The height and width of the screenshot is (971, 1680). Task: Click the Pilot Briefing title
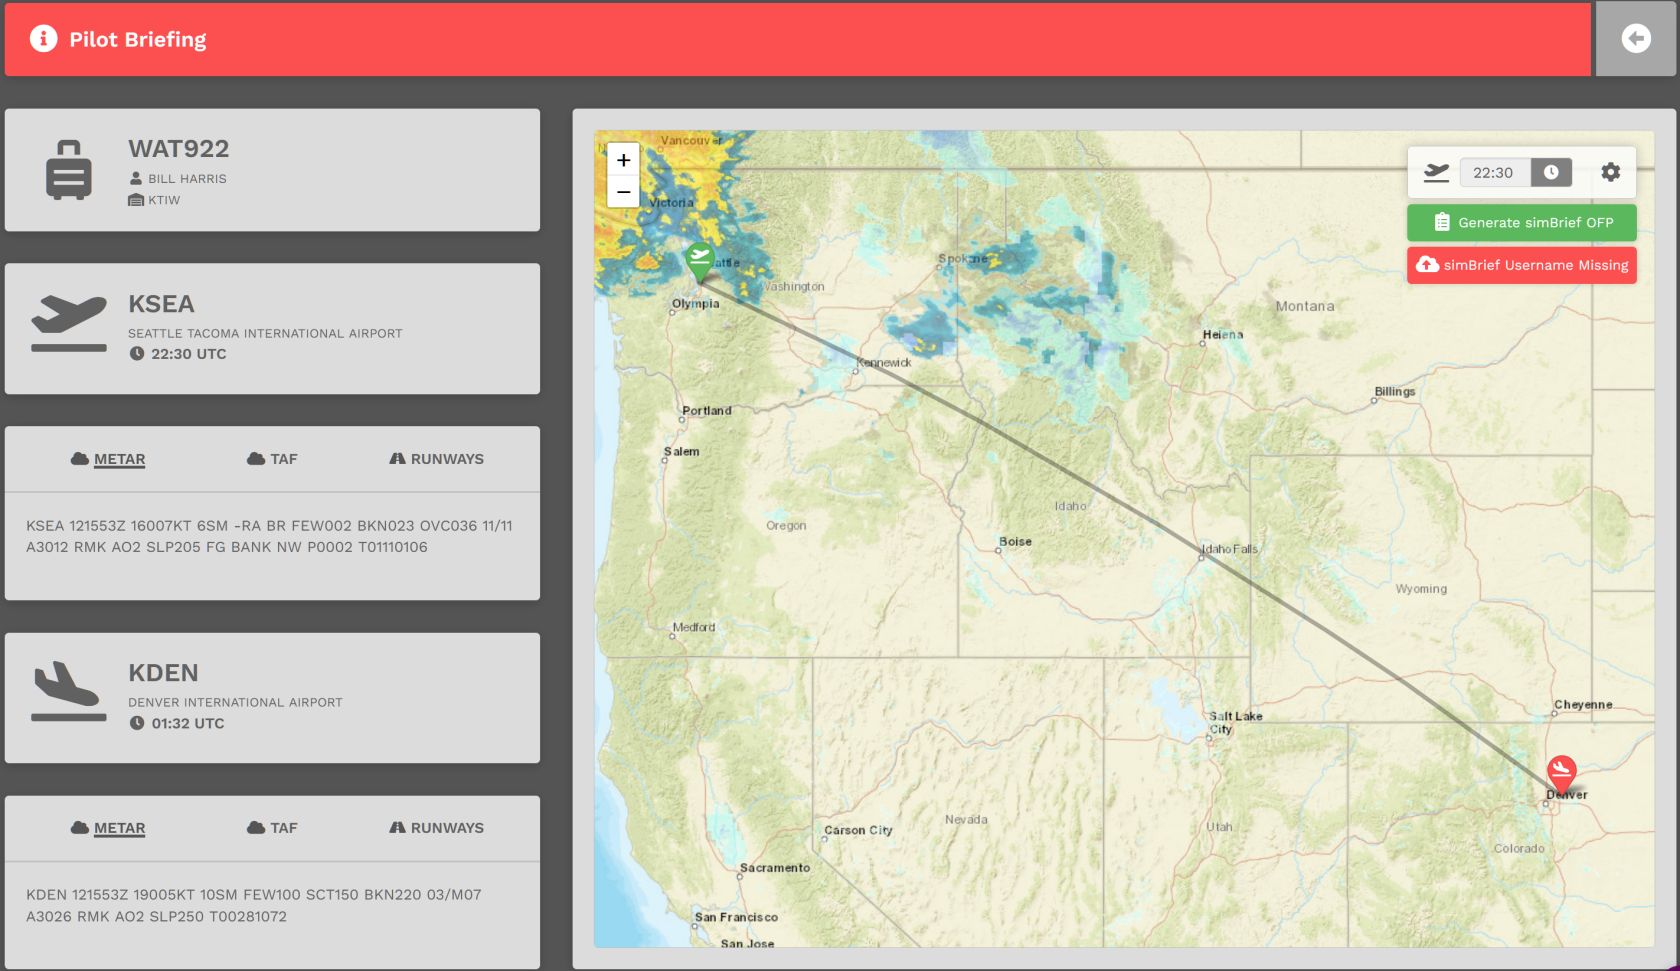[x=138, y=39]
